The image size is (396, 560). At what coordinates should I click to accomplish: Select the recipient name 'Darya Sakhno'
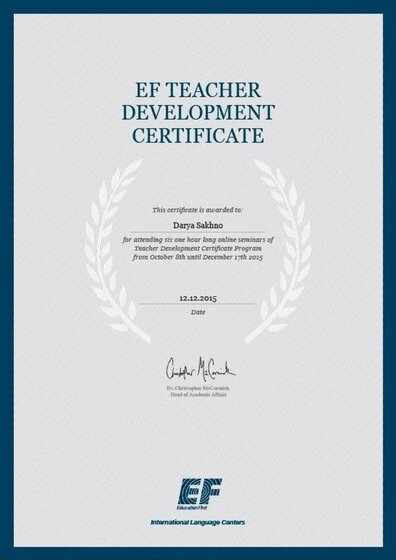pos(198,226)
